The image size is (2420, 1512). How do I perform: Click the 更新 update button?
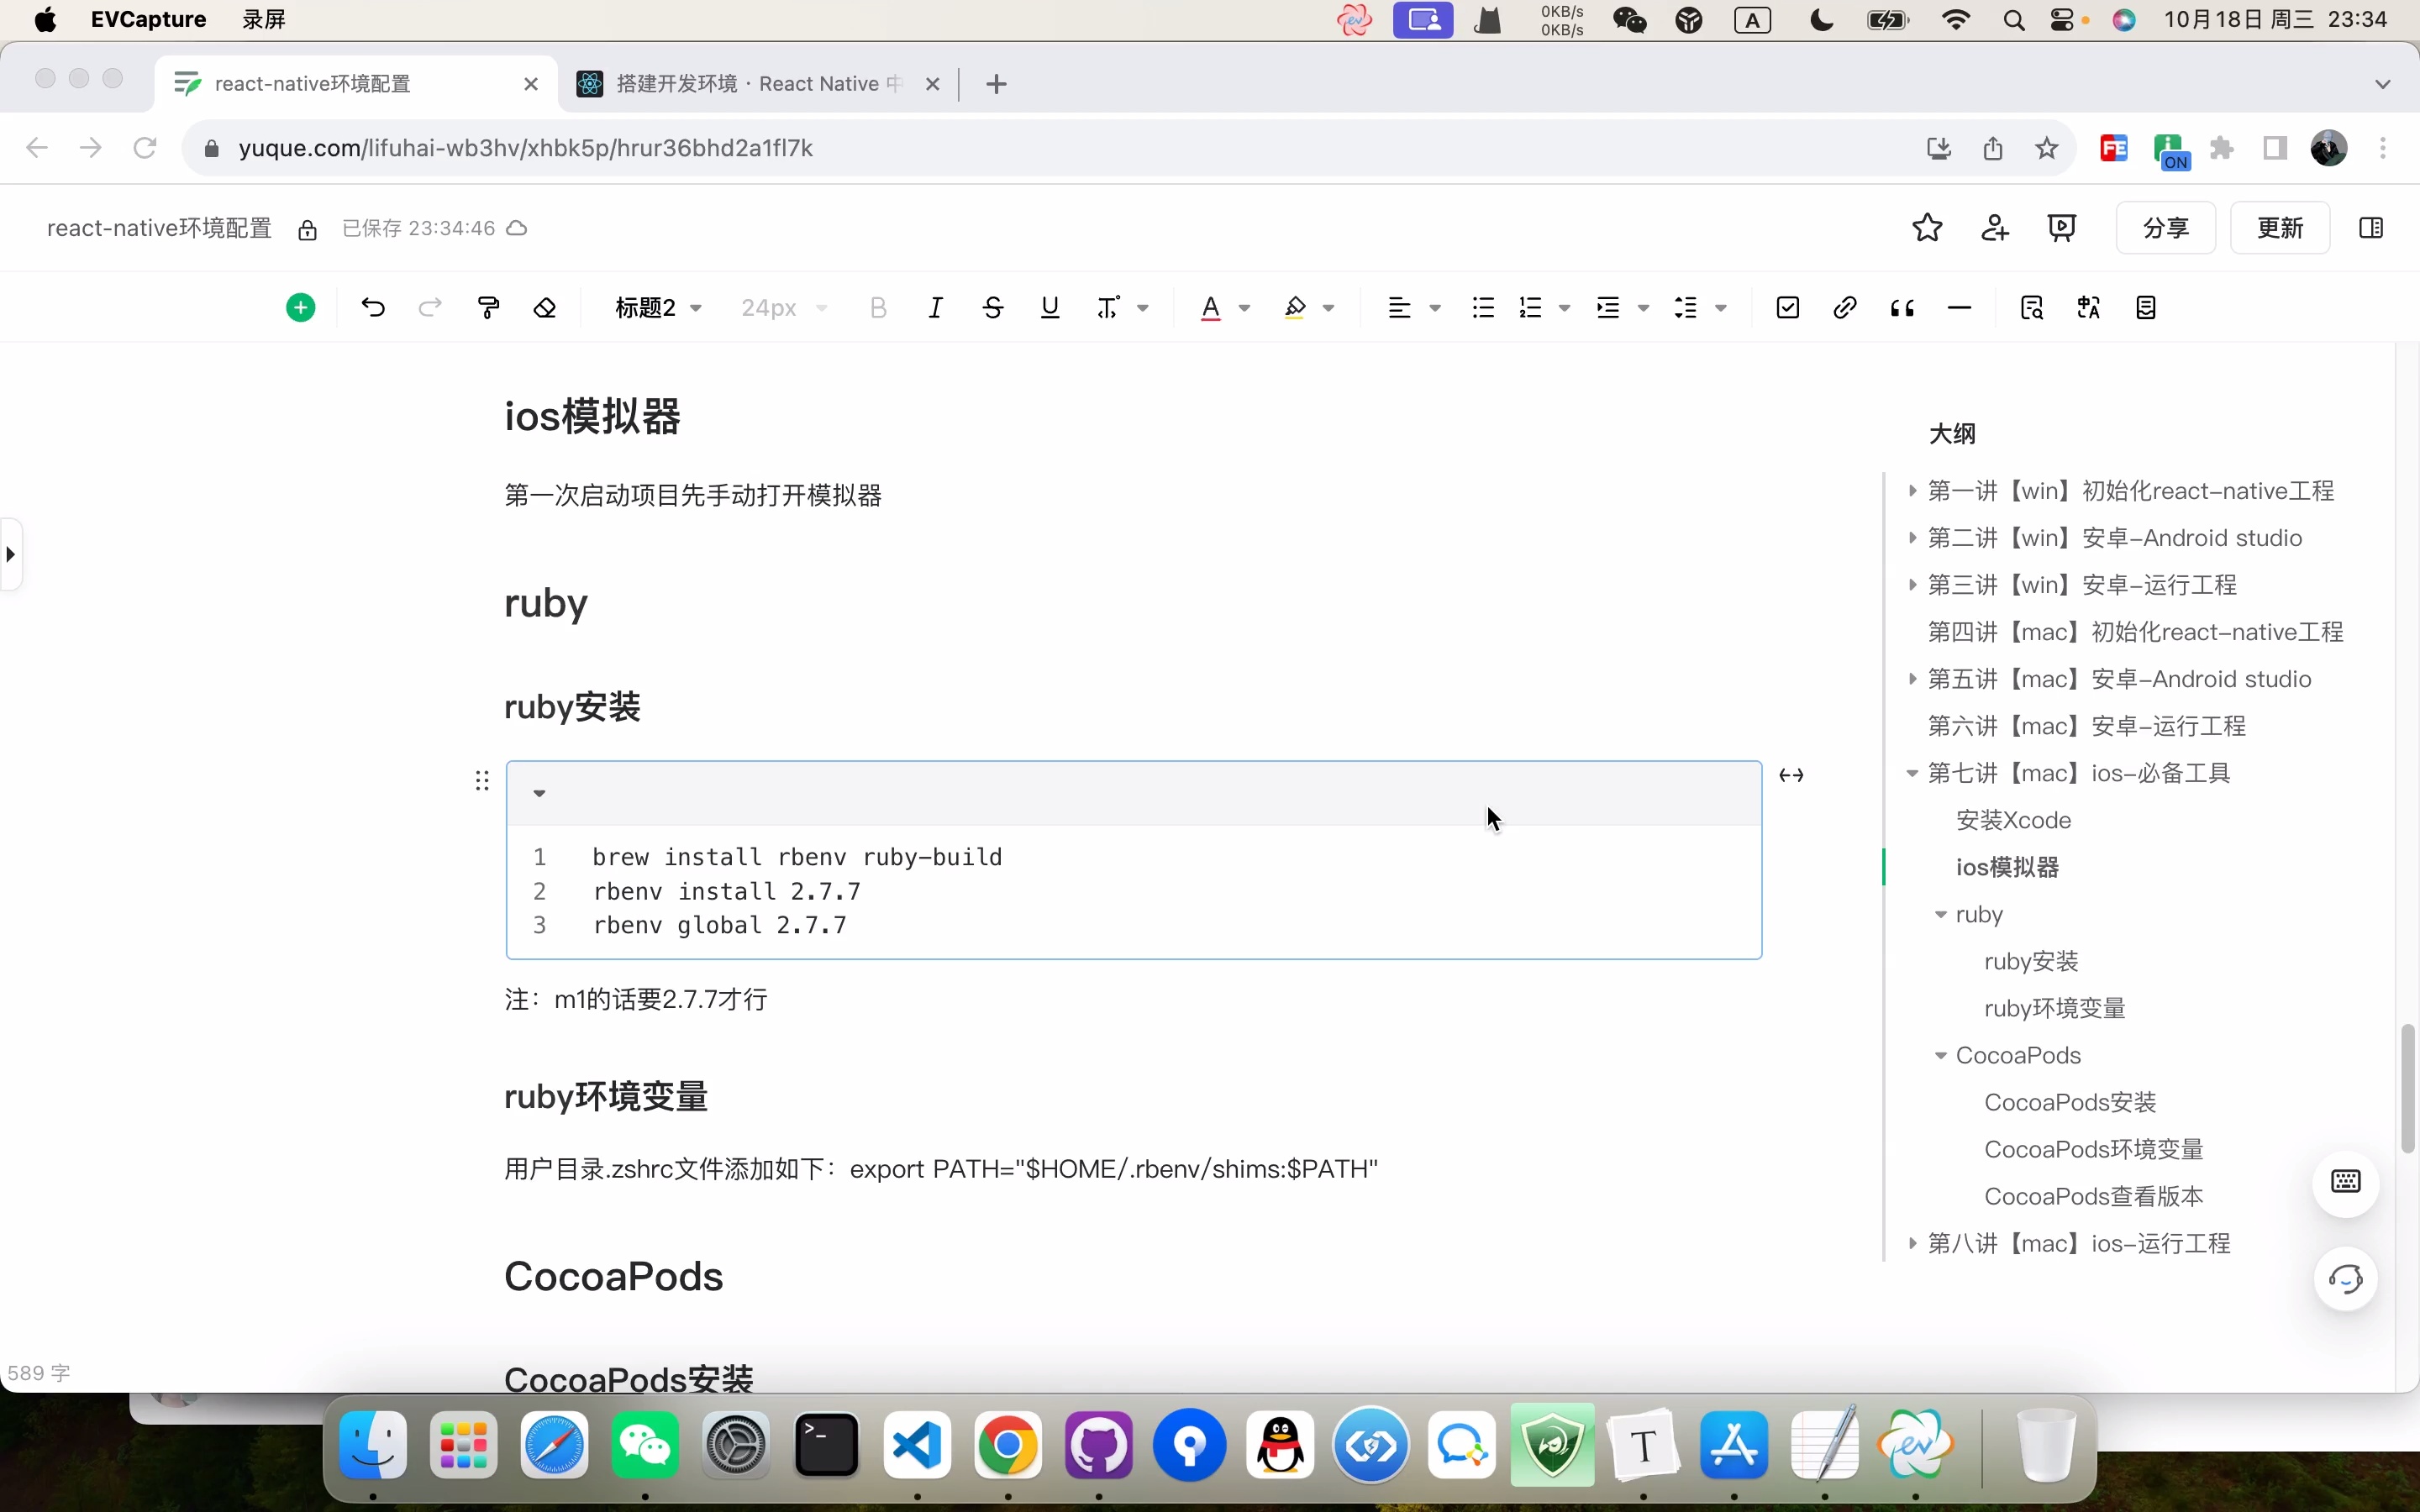(x=2281, y=227)
